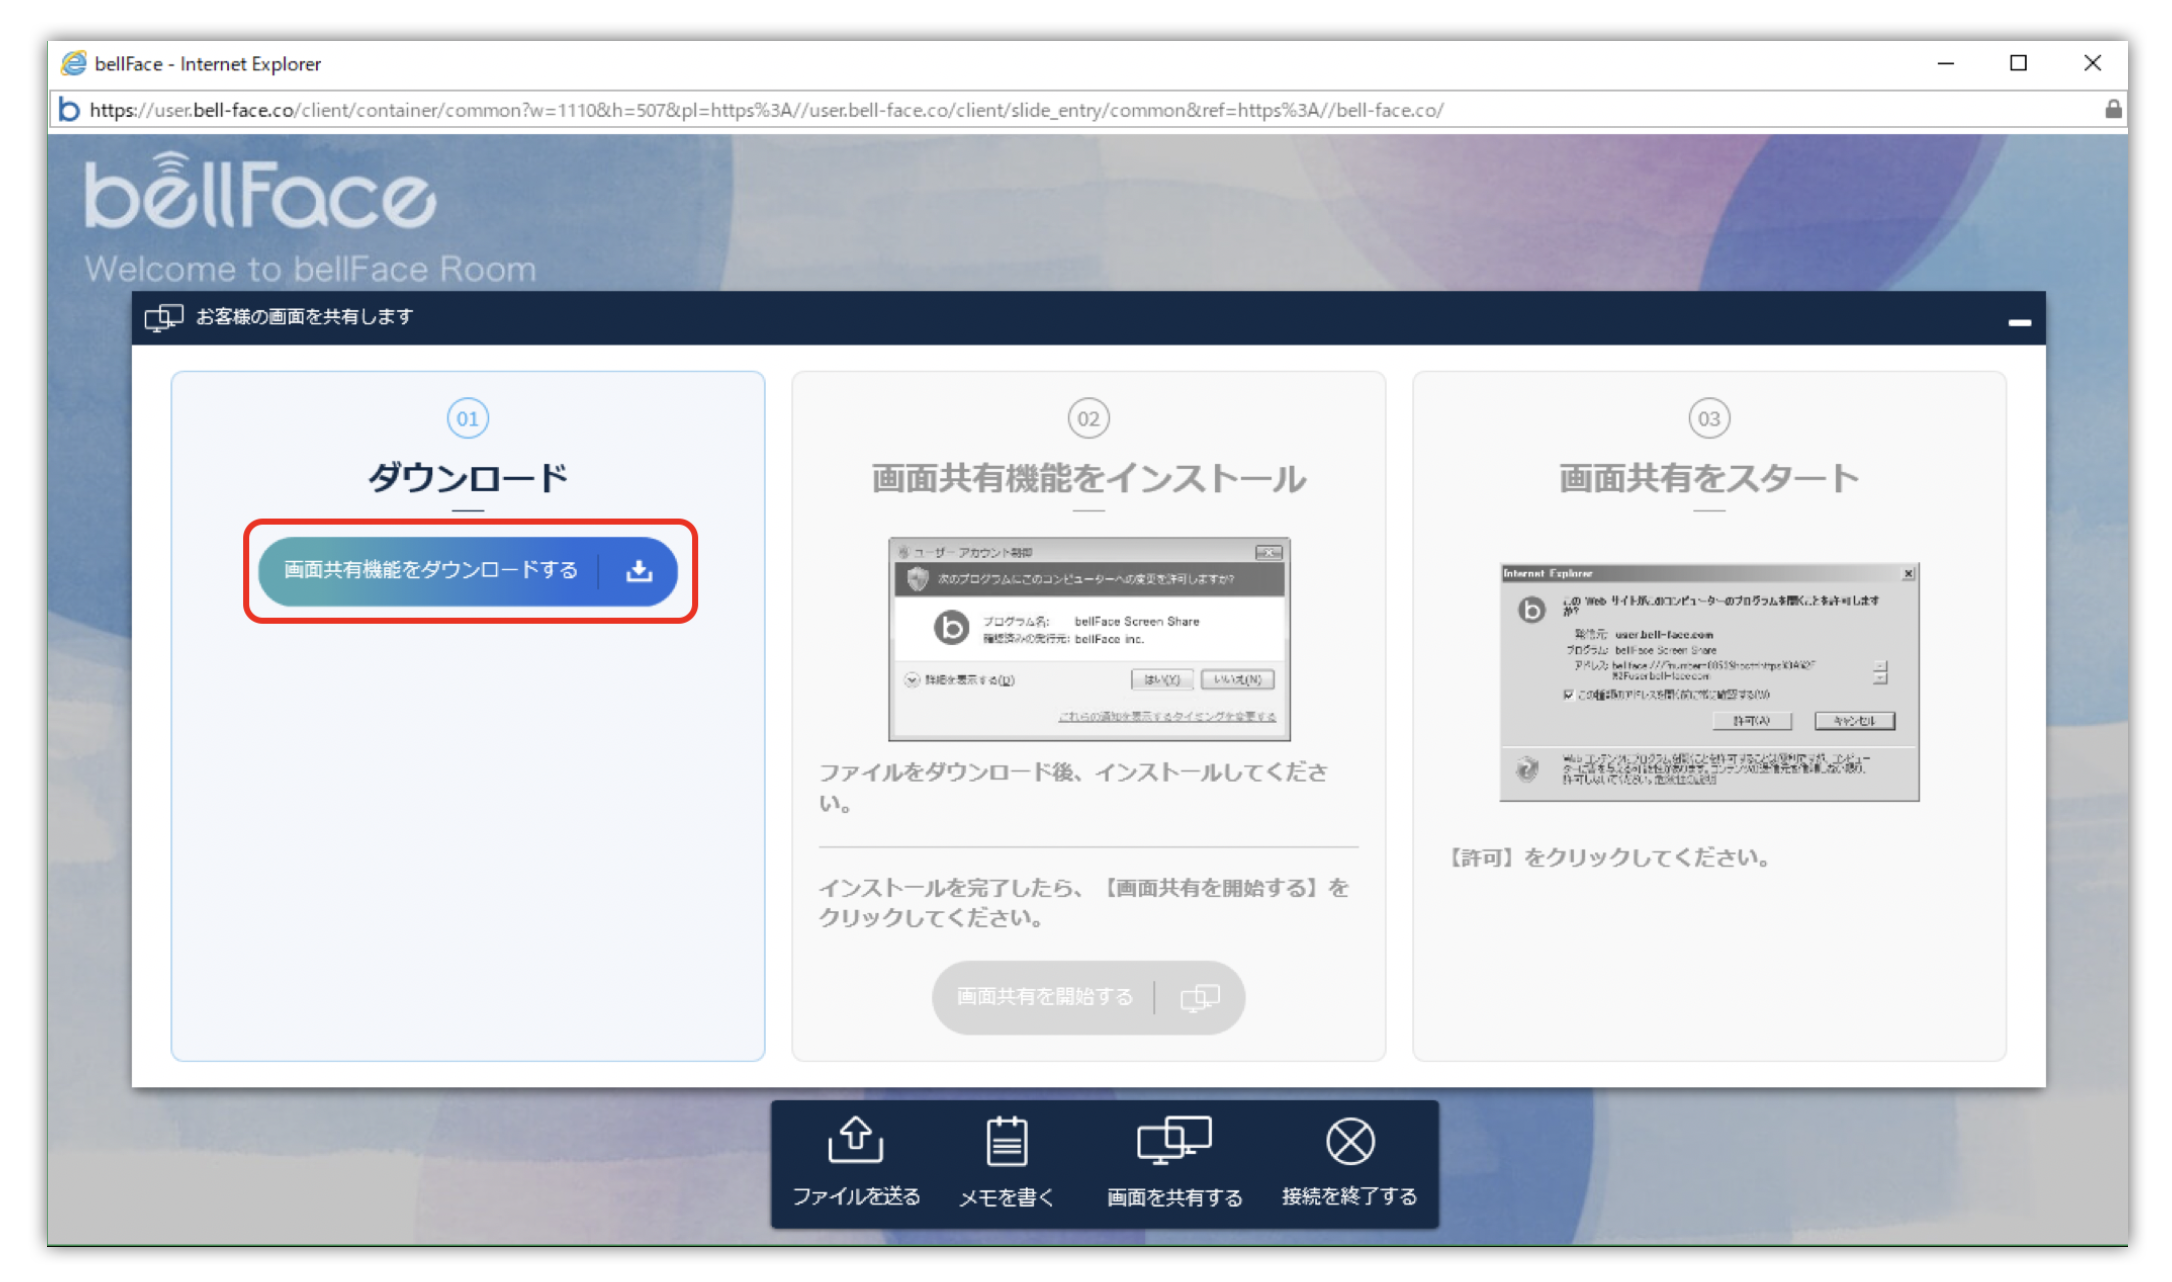
Task: Click the 画面共有をスタート heading
Action: tap(1709, 478)
